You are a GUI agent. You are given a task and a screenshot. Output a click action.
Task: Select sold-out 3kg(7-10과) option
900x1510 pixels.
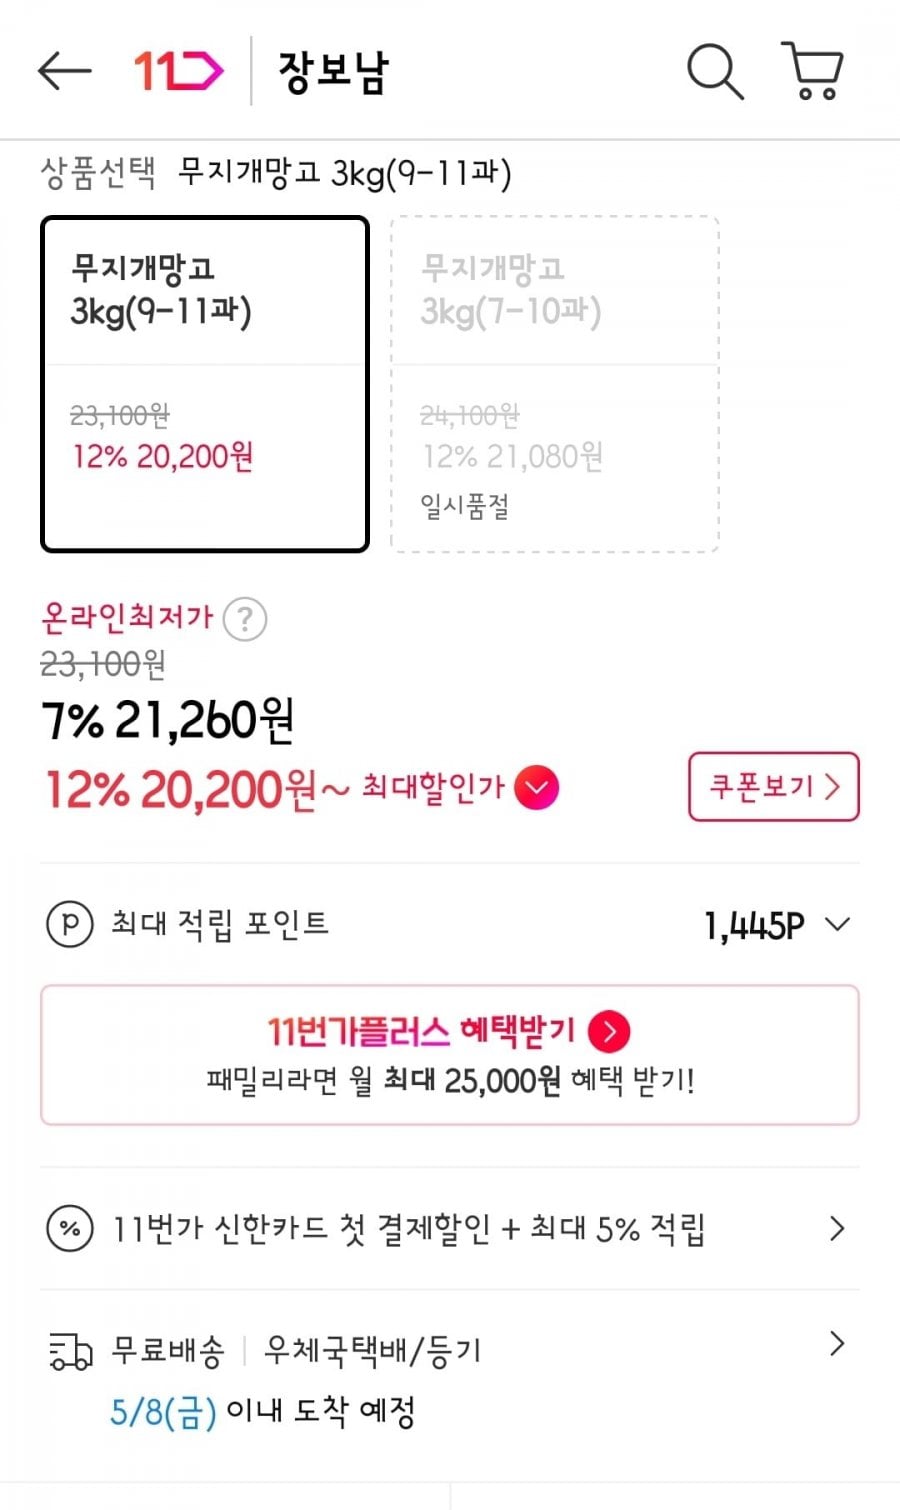coord(555,383)
